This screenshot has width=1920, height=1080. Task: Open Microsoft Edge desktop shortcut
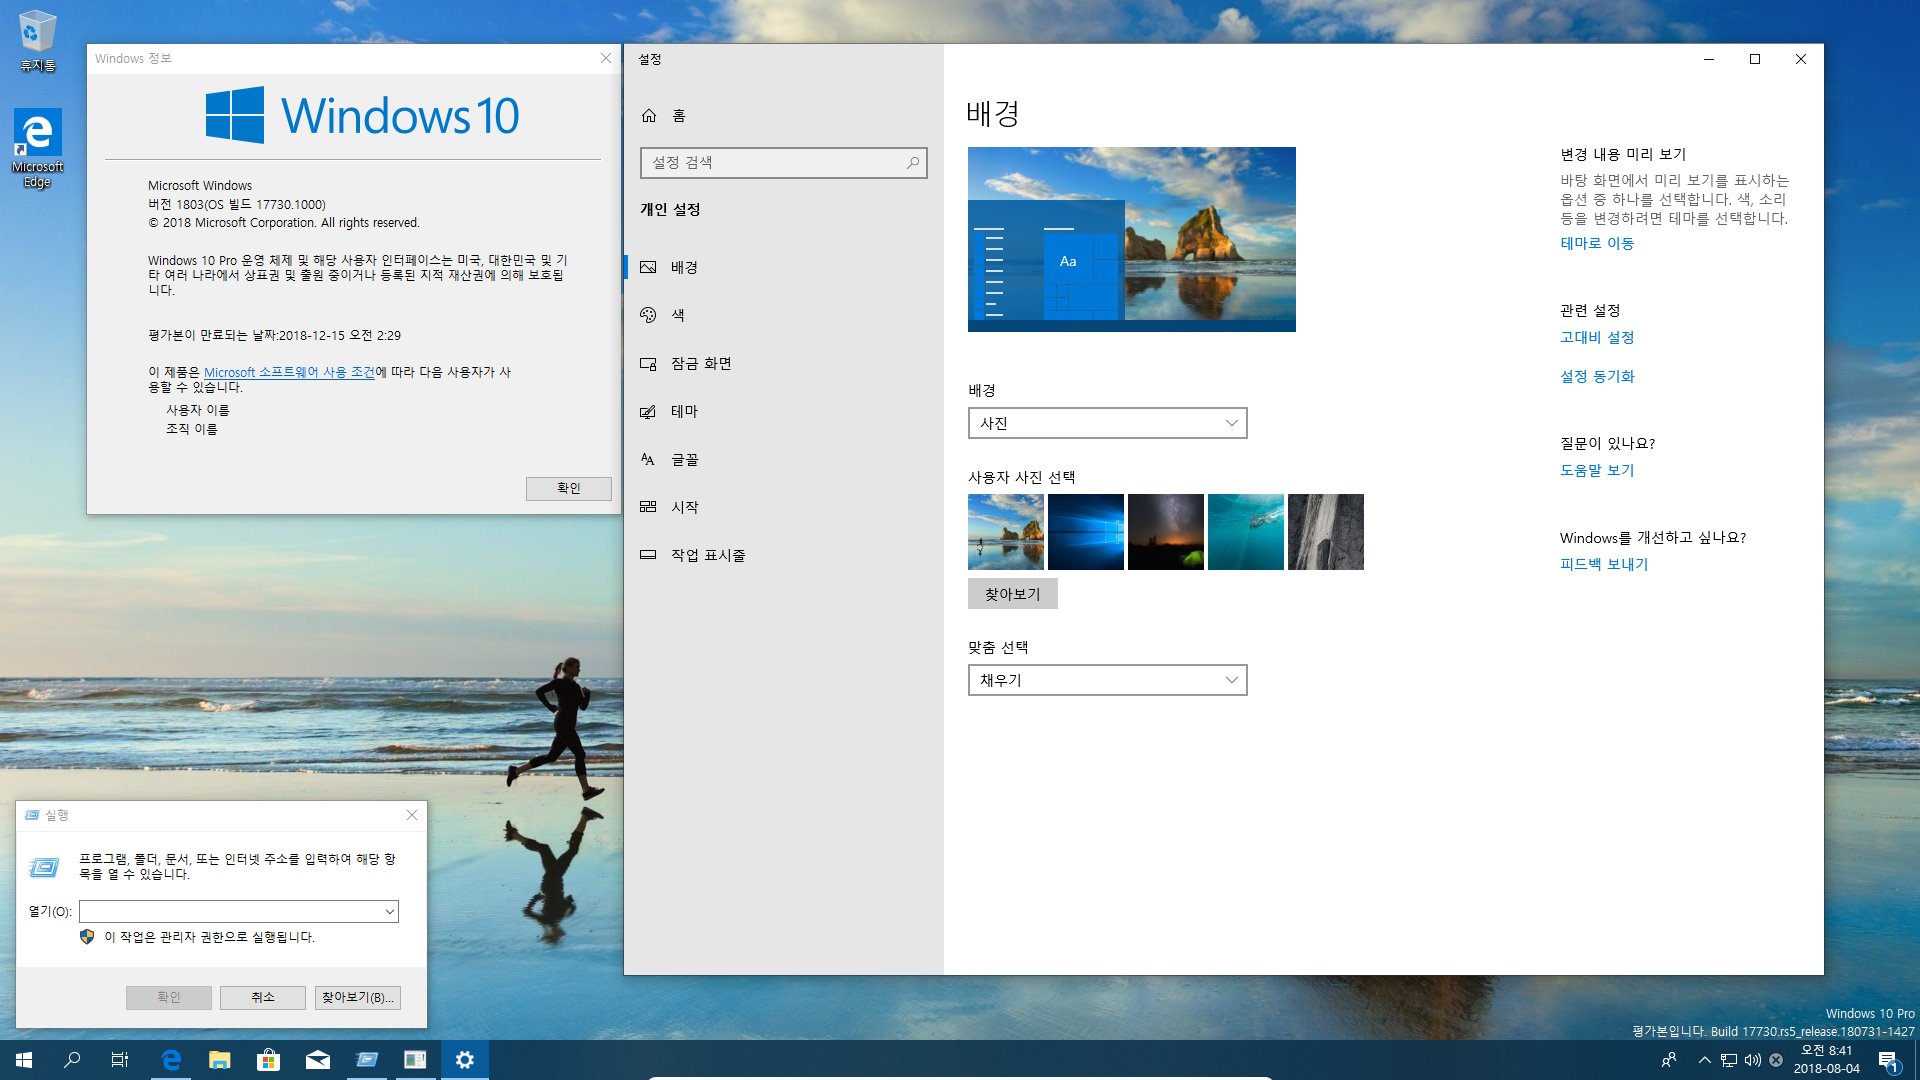(37, 148)
